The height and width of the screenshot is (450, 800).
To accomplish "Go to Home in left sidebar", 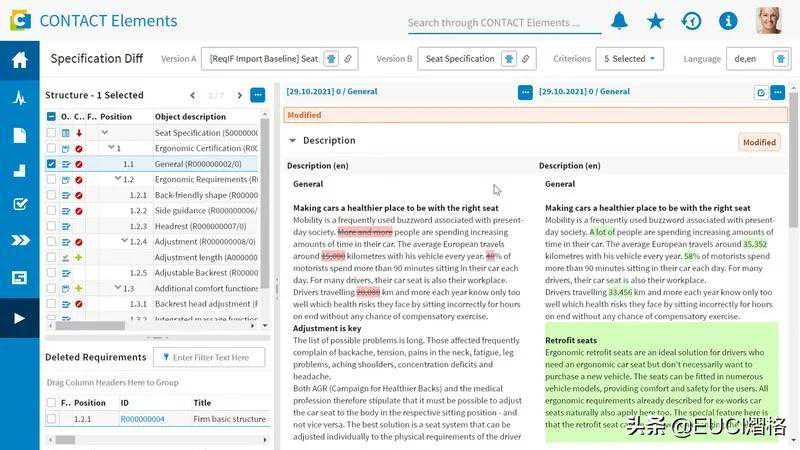I will (x=19, y=59).
